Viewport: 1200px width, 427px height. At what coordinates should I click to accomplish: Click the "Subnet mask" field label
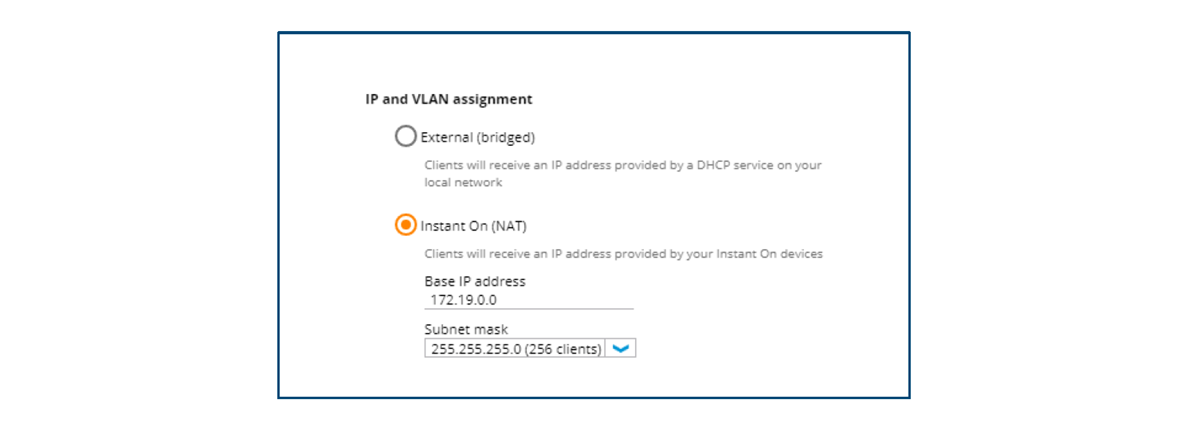pyautogui.click(x=466, y=330)
